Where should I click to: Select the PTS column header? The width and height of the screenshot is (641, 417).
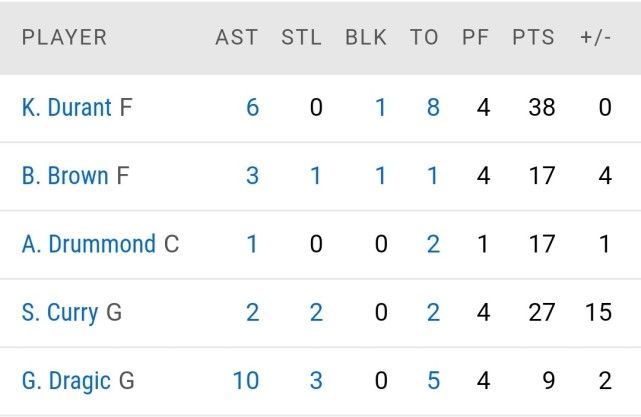533,37
